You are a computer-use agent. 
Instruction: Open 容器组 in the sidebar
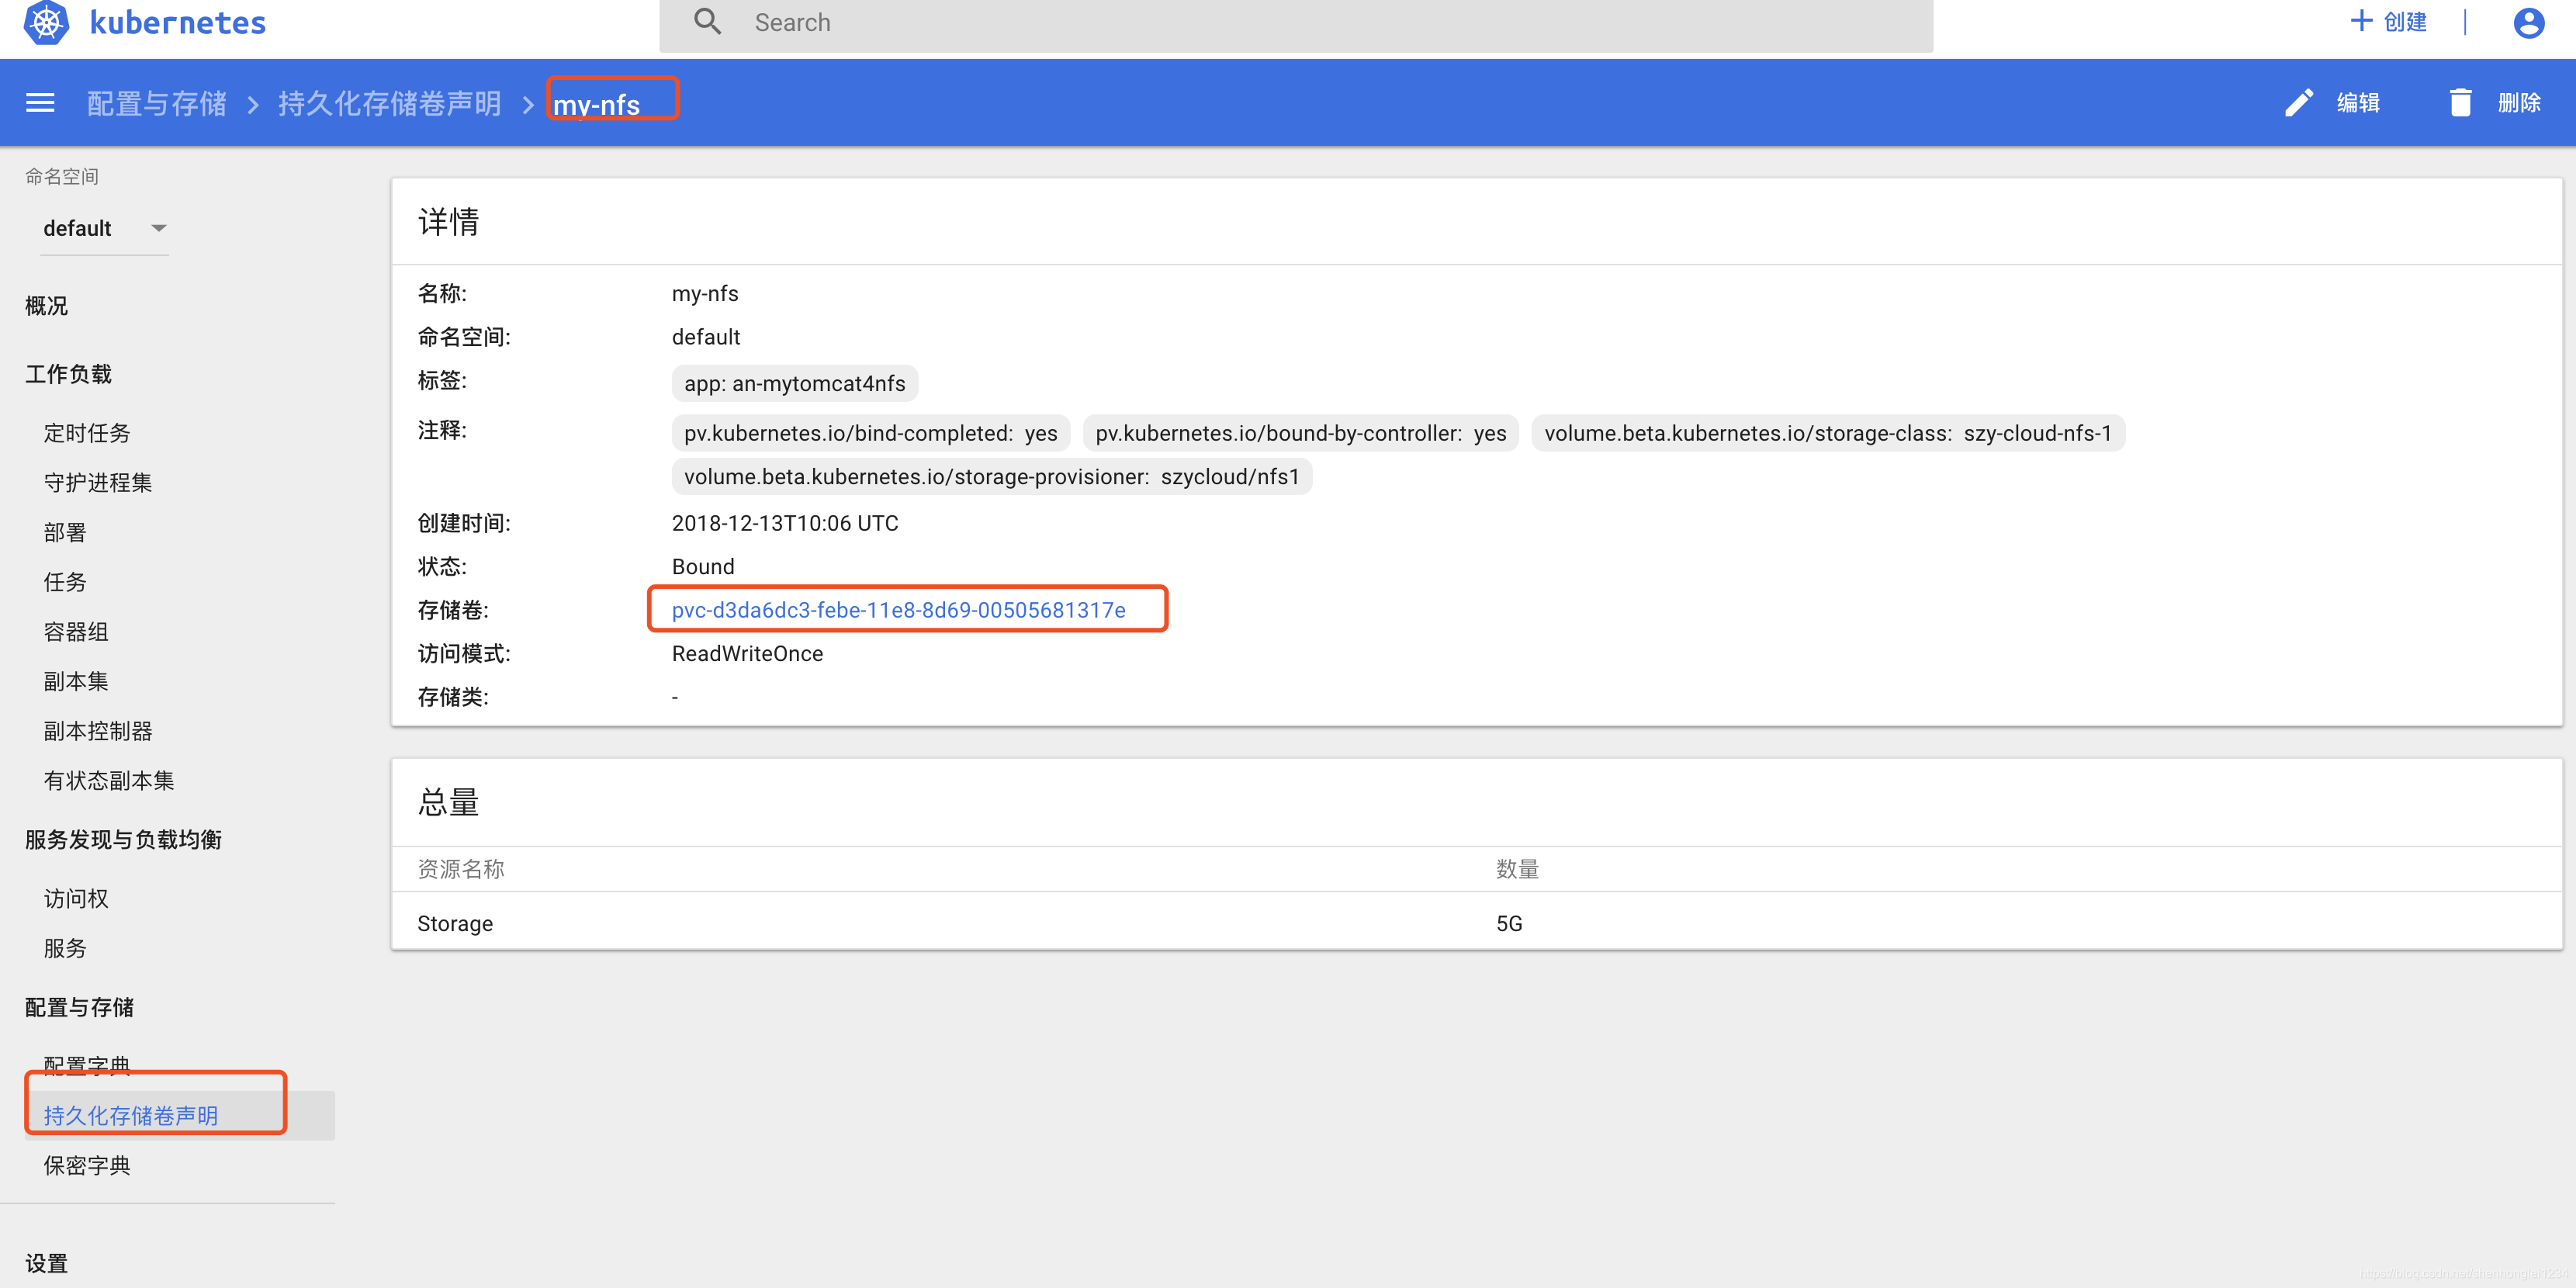[x=76, y=632]
